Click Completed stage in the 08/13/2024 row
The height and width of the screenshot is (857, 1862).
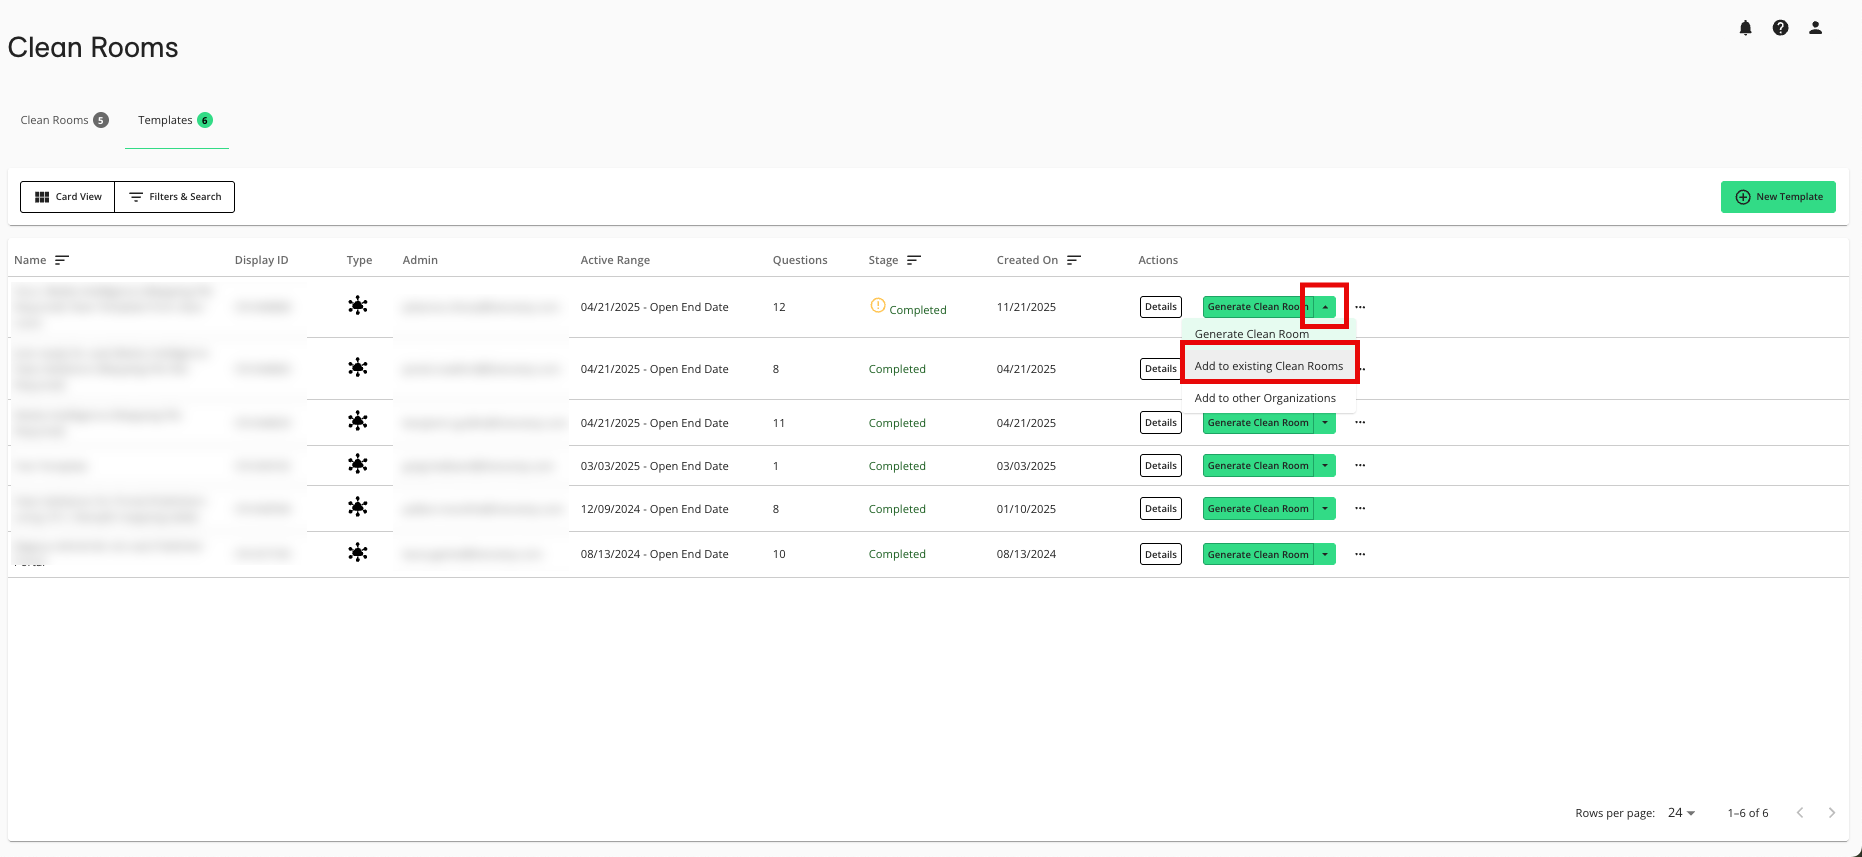897,554
